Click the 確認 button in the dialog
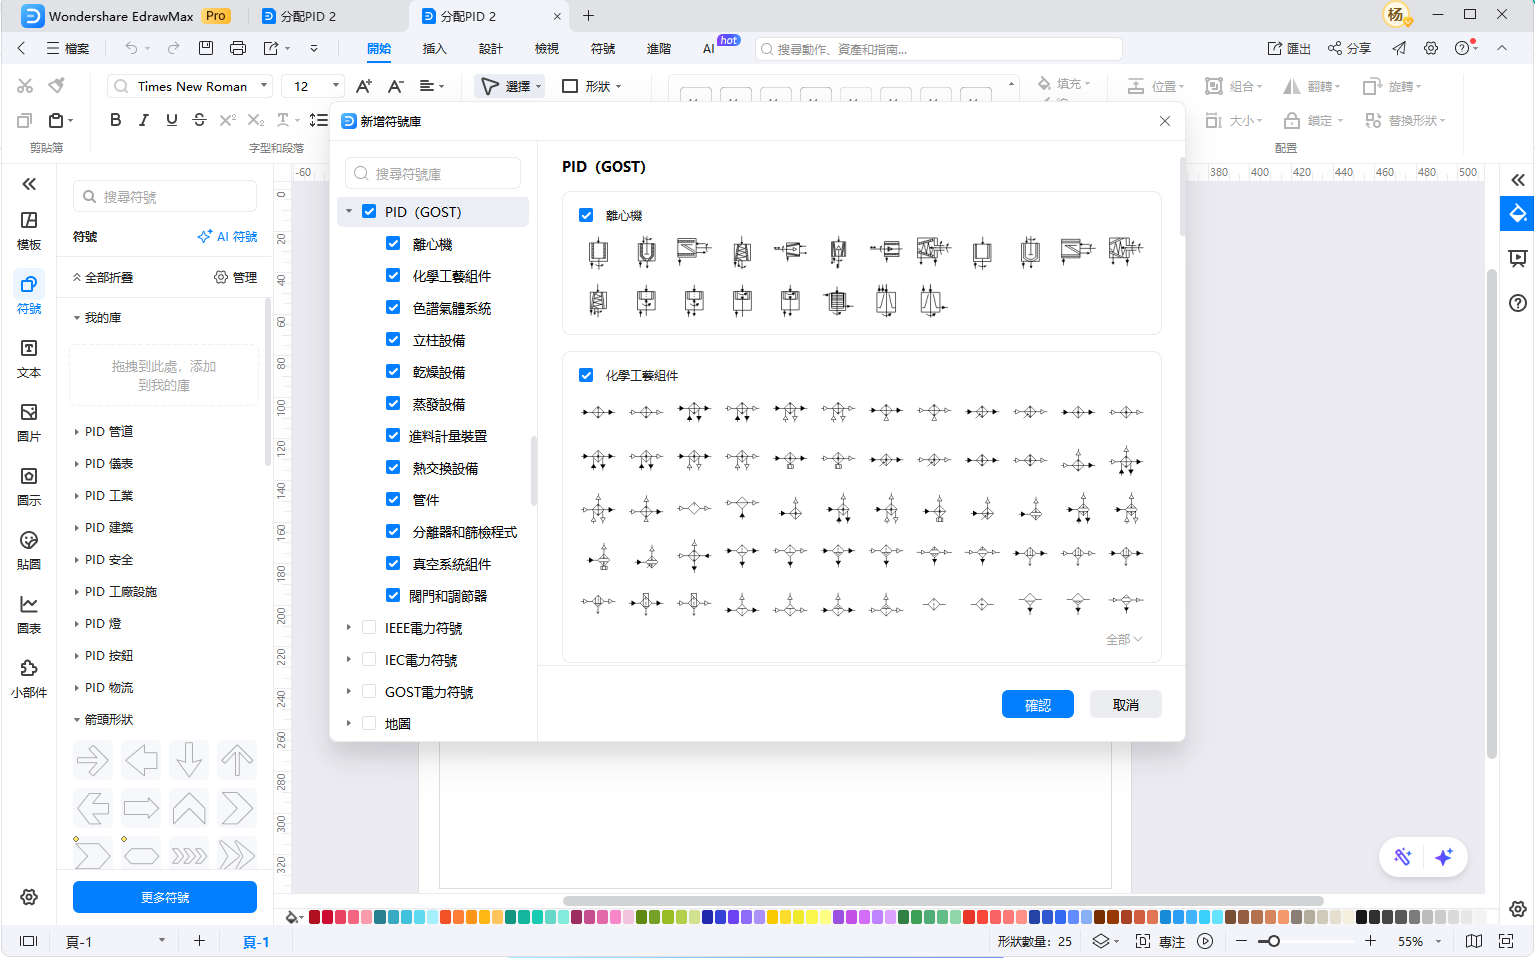 (x=1037, y=705)
